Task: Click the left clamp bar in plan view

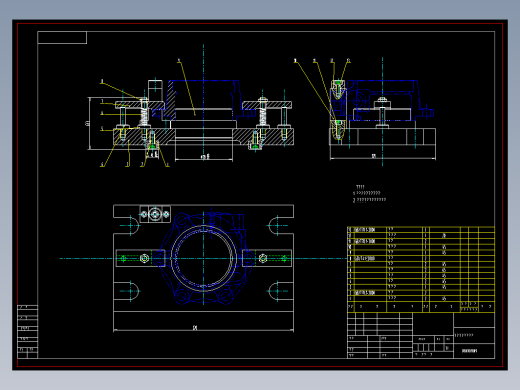Action: [141, 258]
